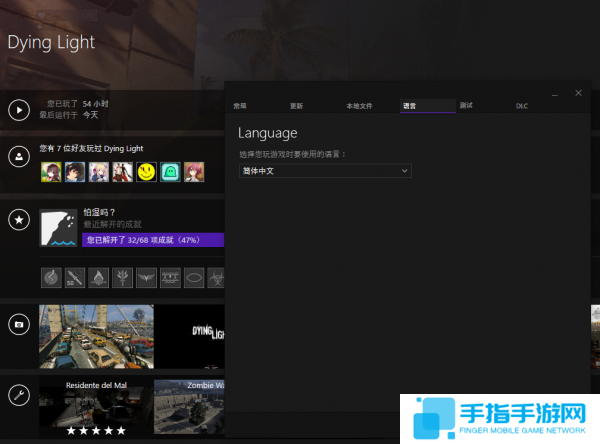
Task: Click the play game circle icon
Action: tap(18, 109)
